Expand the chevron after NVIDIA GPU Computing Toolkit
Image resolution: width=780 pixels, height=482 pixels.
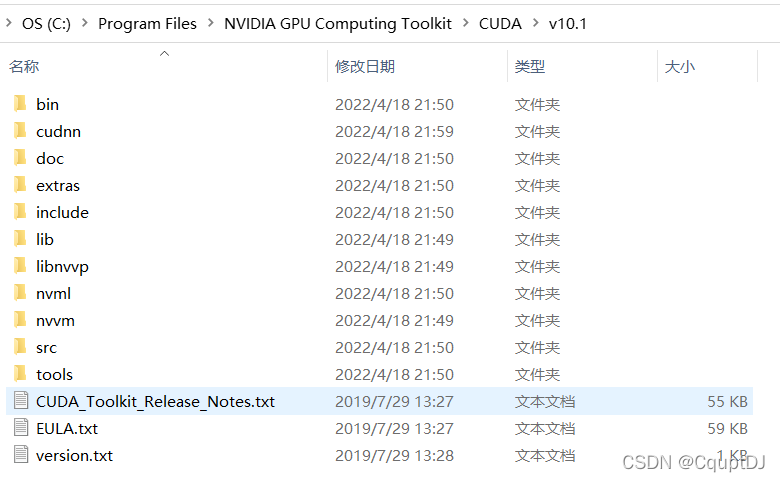point(466,23)
